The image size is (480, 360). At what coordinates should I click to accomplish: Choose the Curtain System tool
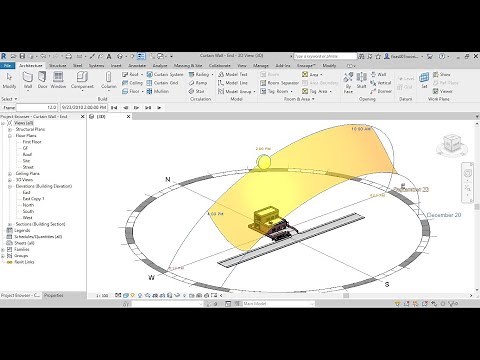[x=165, y=74]
